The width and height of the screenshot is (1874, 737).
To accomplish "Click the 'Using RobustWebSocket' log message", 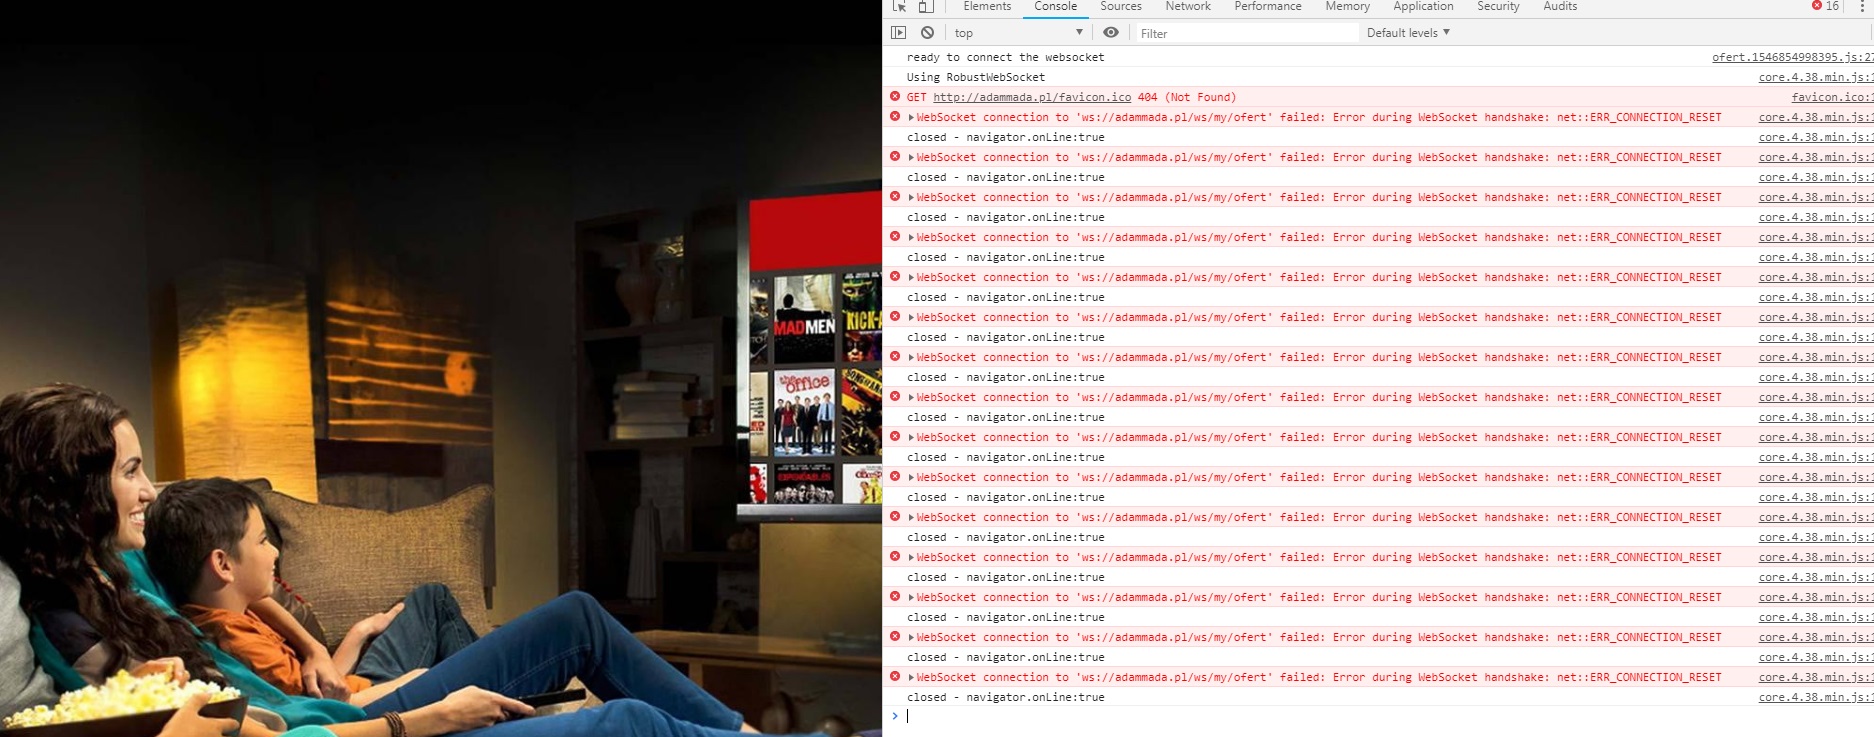I will (x=976, y=77).
